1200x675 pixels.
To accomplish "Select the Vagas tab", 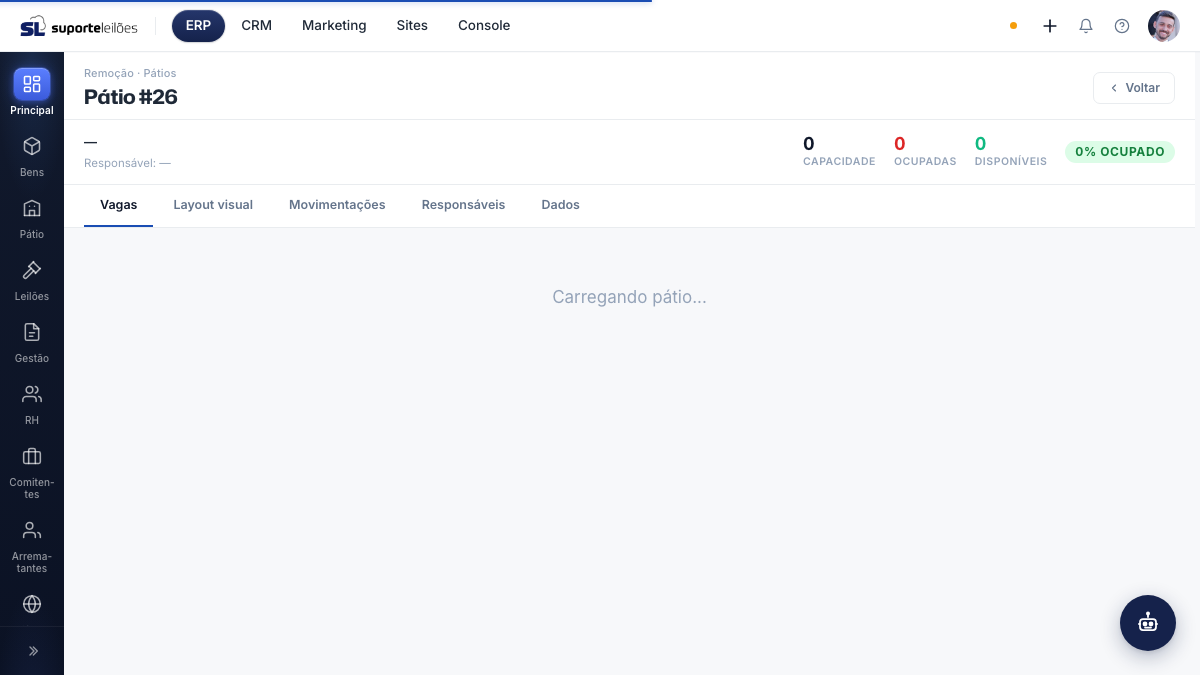I will [x=119, y=205].
